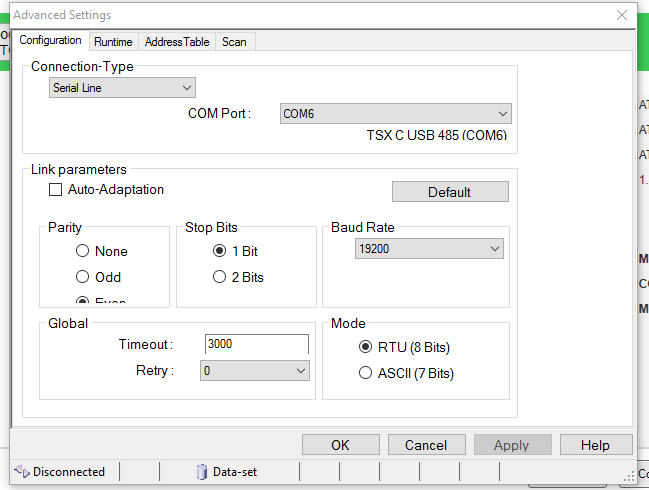Click the Disconnected status text
Screen dimensions: 649x490
pyautogui.click(x=69, y=472)
